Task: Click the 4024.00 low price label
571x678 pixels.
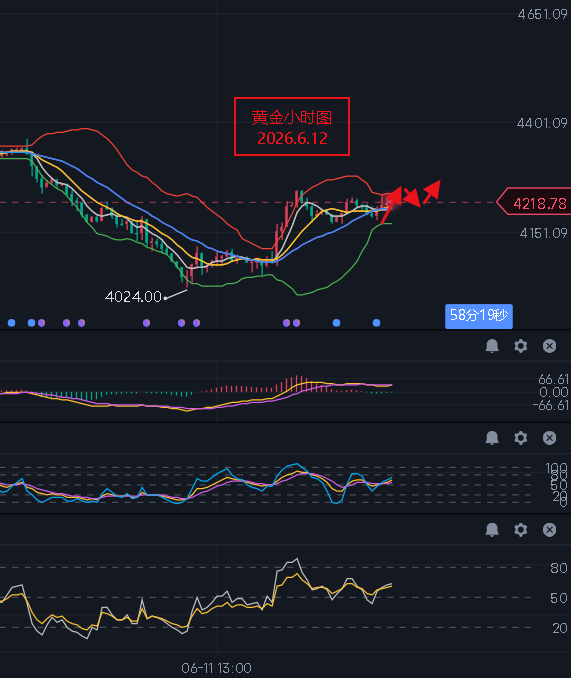Action: (x=133, y=297)
